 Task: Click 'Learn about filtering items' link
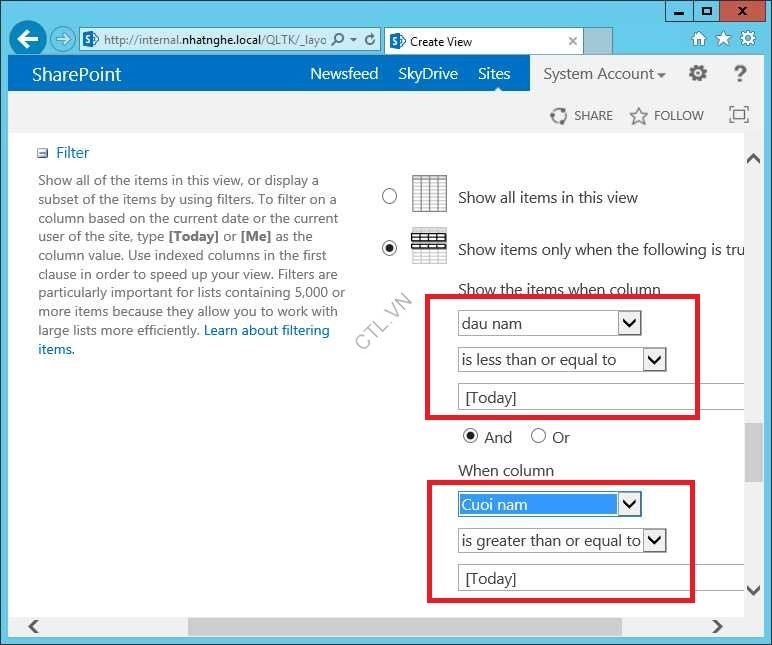click(x=265, y=331)
